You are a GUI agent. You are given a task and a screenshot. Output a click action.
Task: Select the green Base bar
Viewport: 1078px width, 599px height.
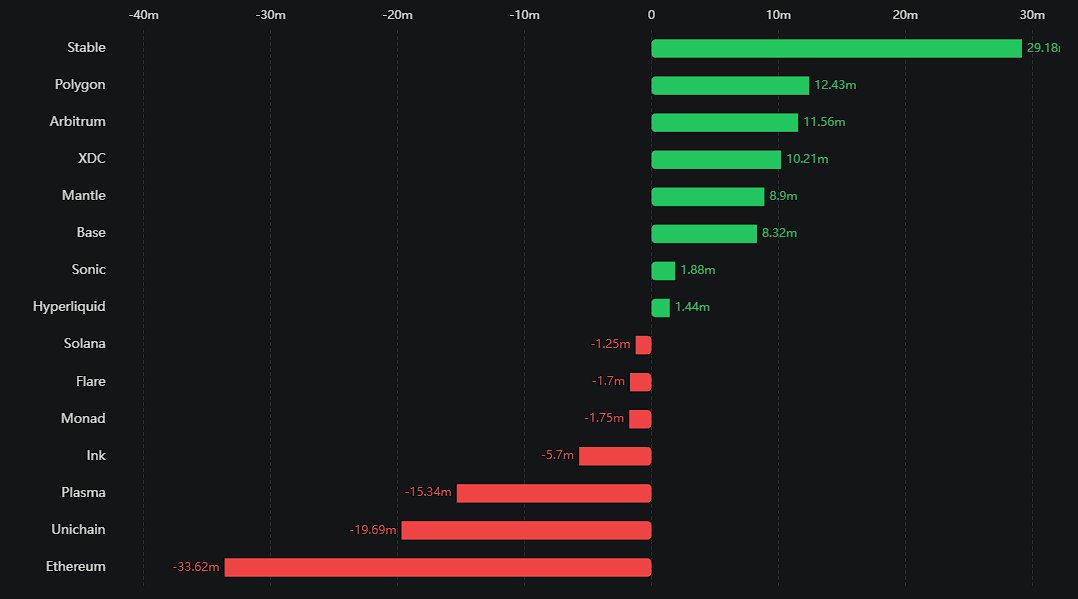click(704, 234)
